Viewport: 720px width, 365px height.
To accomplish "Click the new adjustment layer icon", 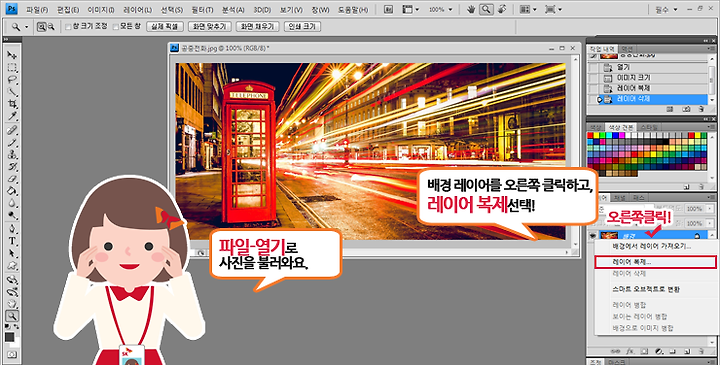I will tap(658, 351).
